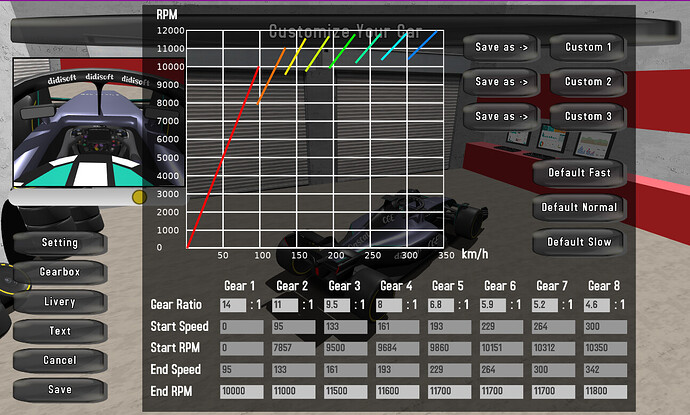Viewport: 690px width, 415px height.
Task: Click Save as next to Custom 2
Action: (x=501, y=82)
